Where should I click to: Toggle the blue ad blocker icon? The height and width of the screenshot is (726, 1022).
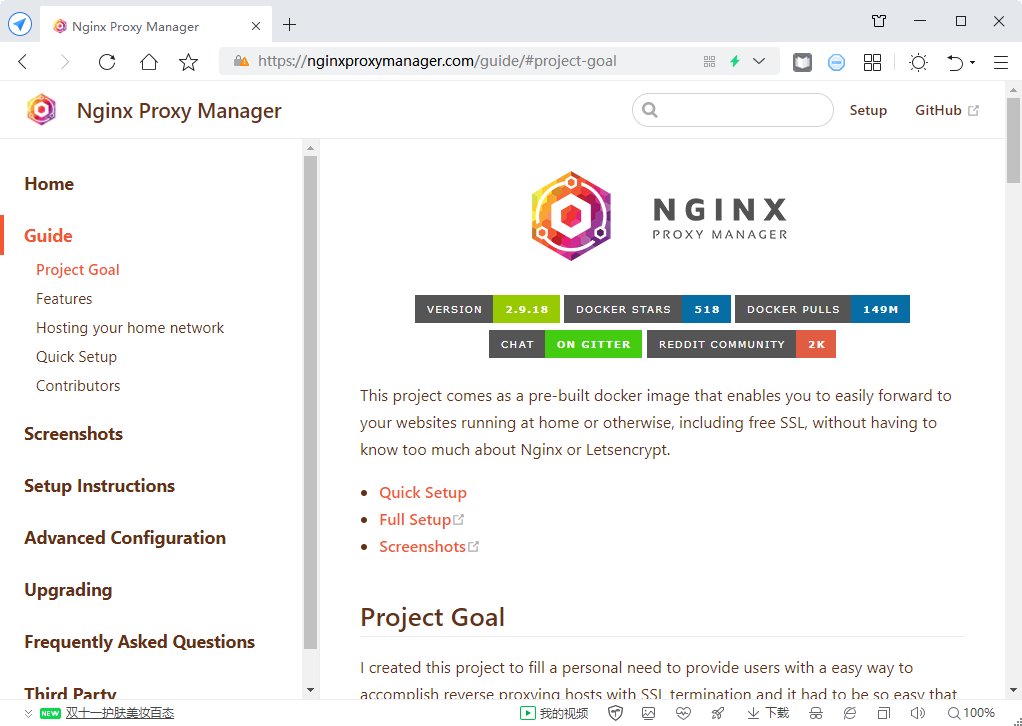point(836,61)
